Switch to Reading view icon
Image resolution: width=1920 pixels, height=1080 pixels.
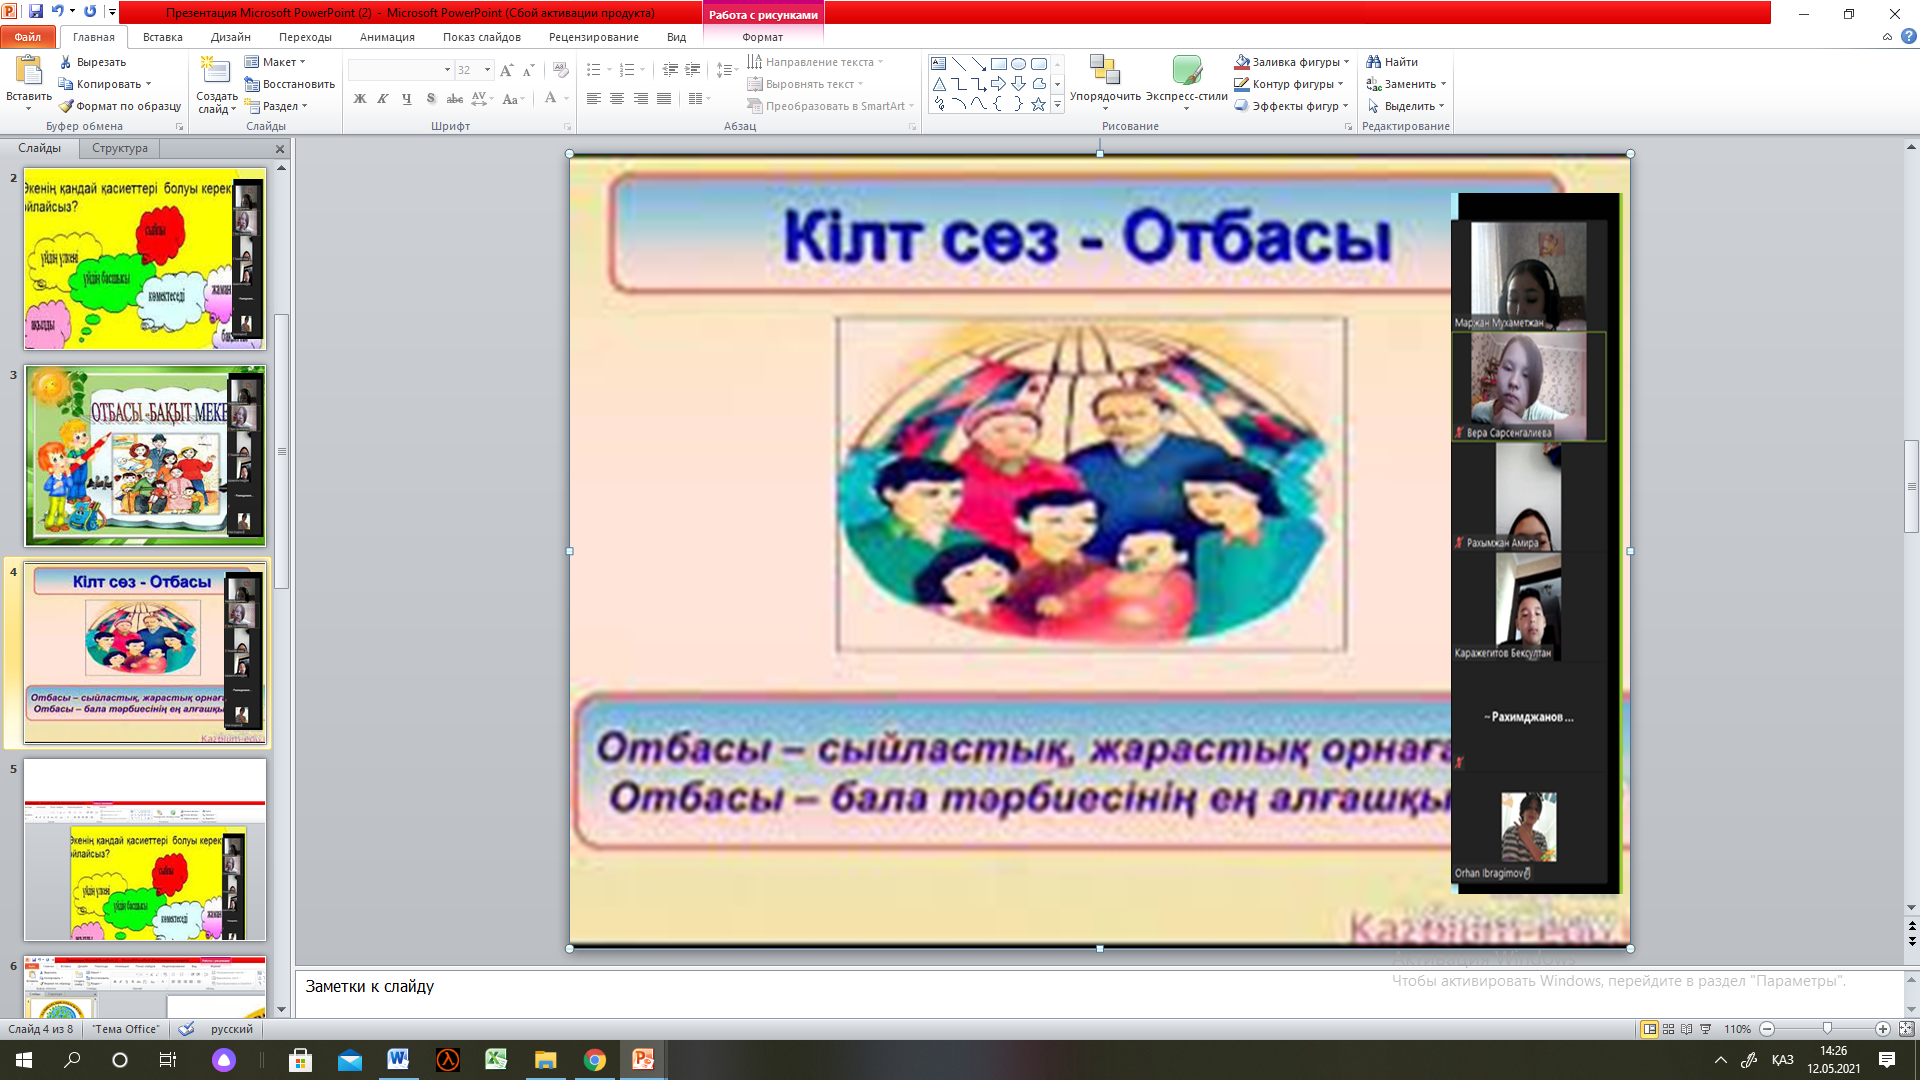[x=1687, y=1029]
